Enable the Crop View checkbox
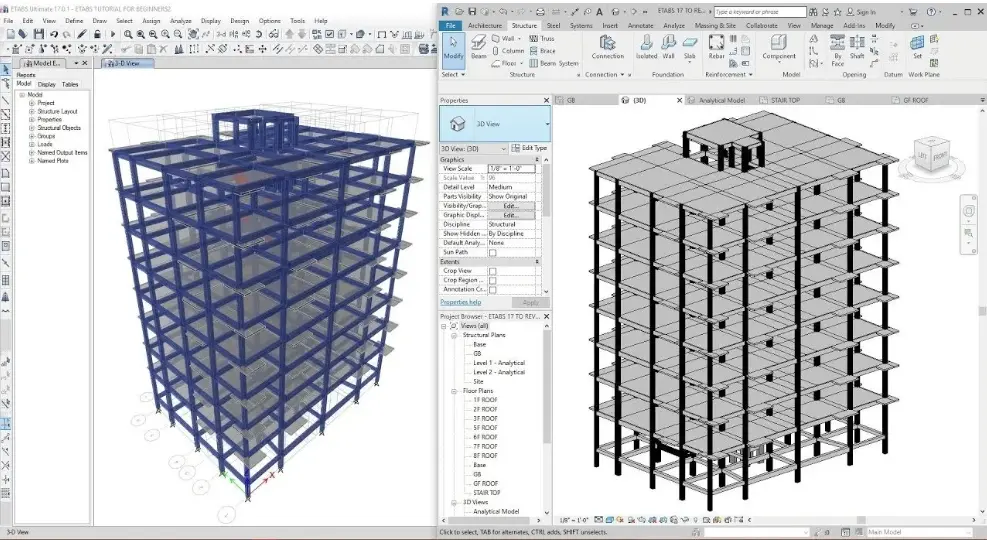 (x=492, y=271)
